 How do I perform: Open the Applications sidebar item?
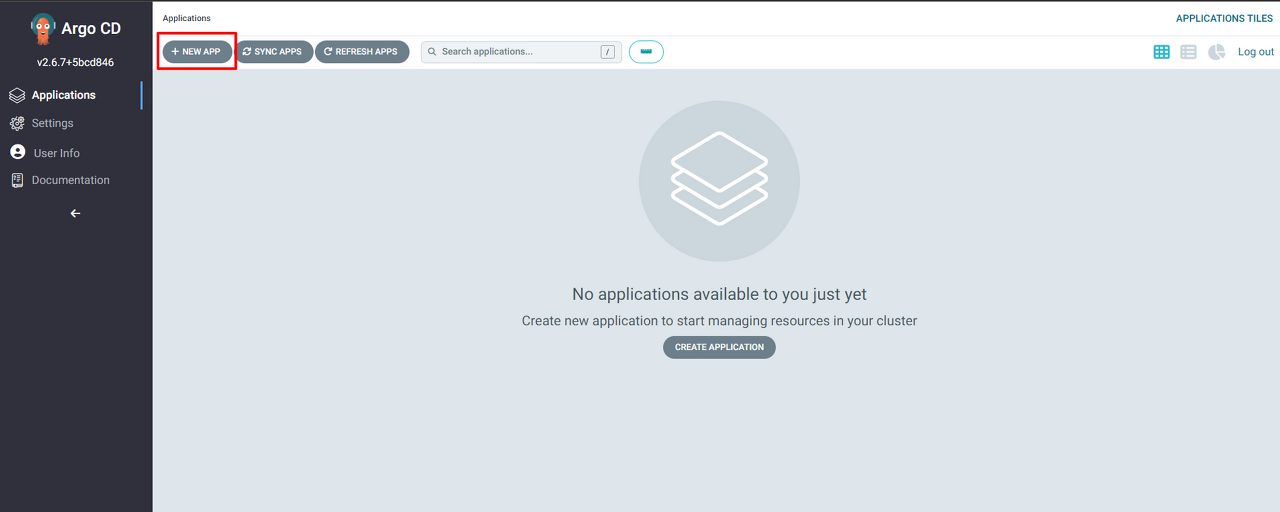[x=64, y=95]
